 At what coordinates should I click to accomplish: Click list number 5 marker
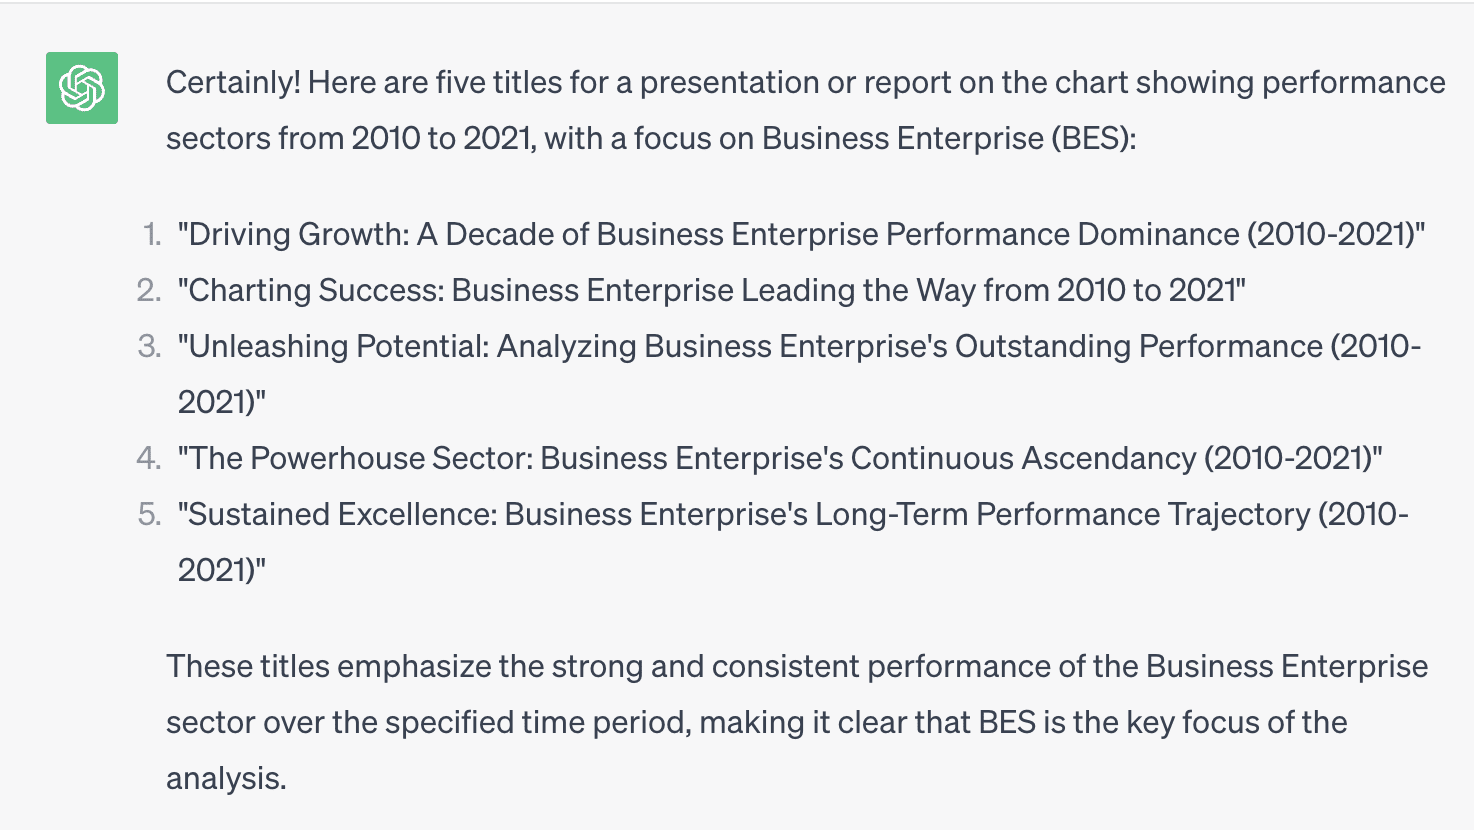pyautogui.click(x=149, y=514)
